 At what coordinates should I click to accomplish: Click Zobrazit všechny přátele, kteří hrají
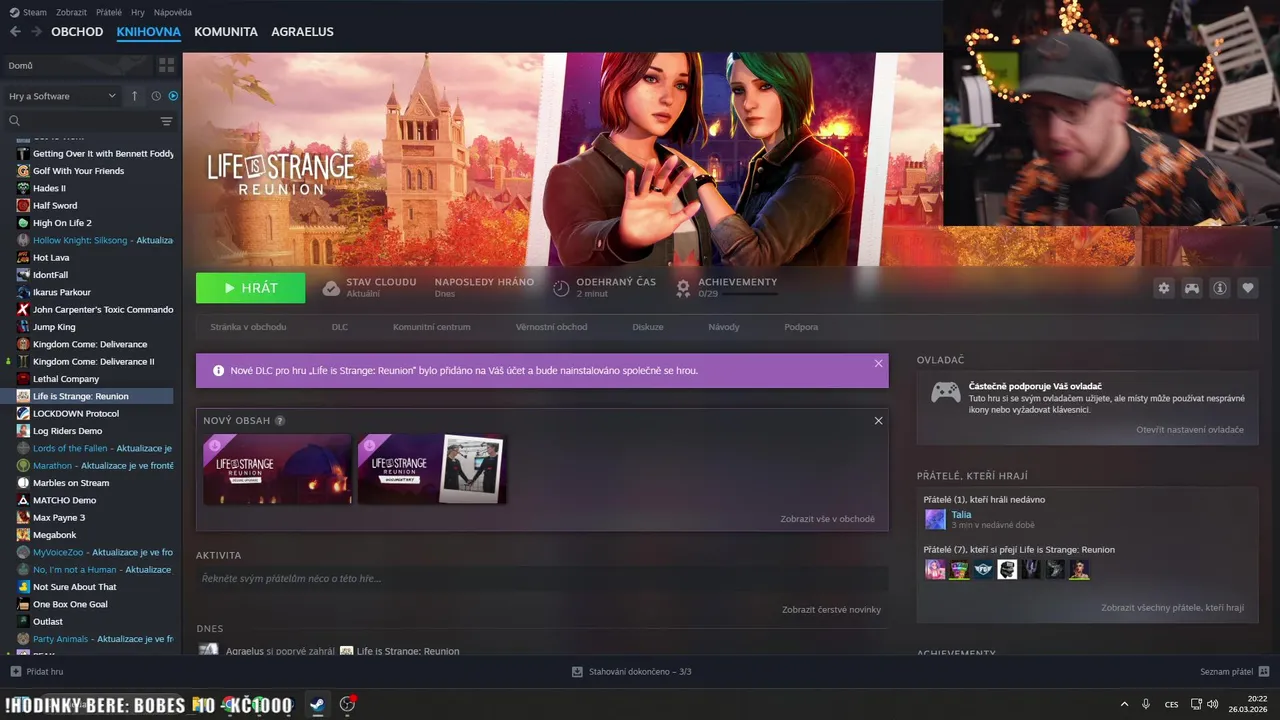[x=1173, y=607]
